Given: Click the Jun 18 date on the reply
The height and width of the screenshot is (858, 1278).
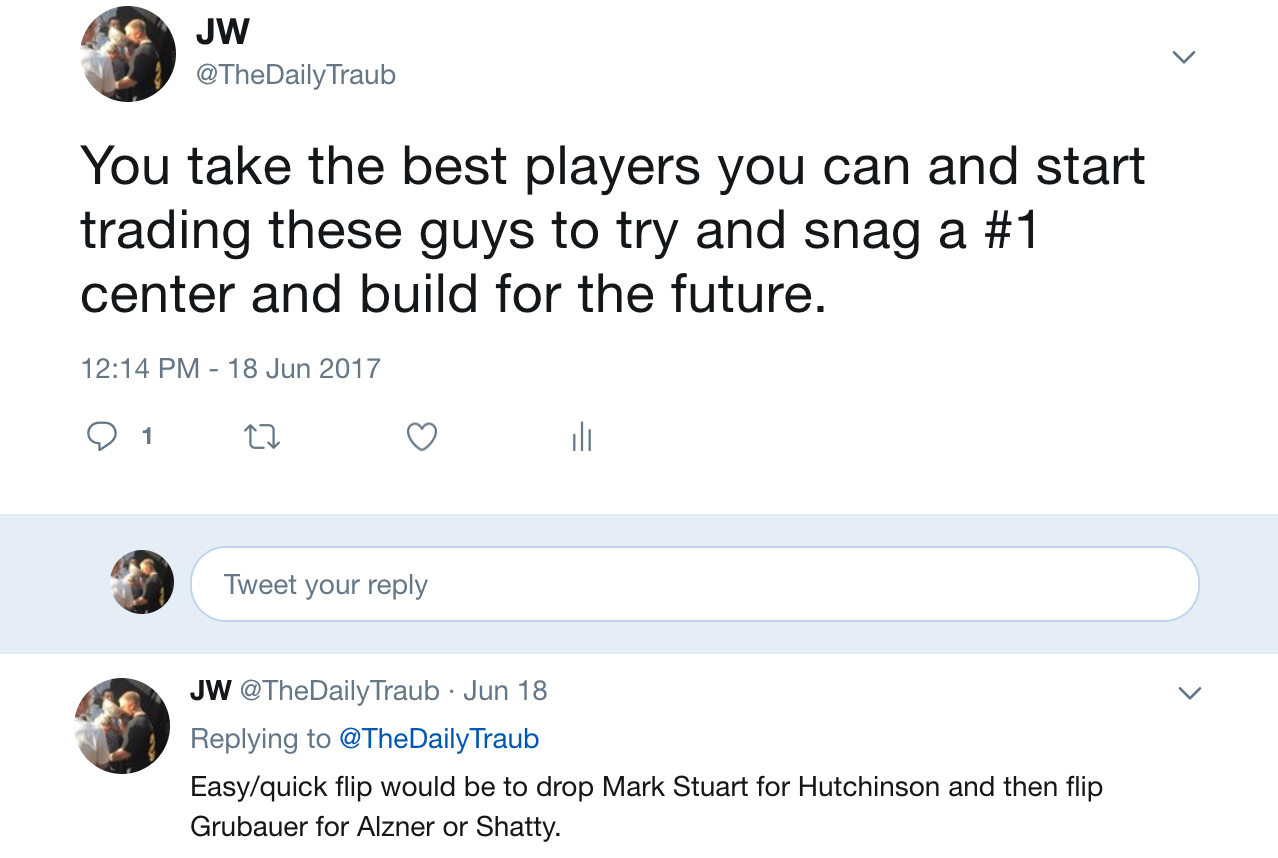Looking at the screenshot, I should [x=505, y=690].
